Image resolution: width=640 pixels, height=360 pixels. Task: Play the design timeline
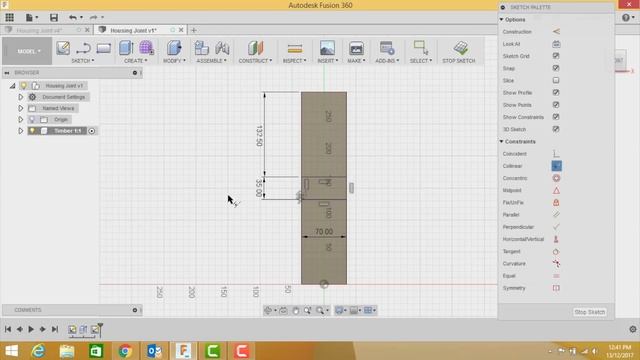coord(31,329)
